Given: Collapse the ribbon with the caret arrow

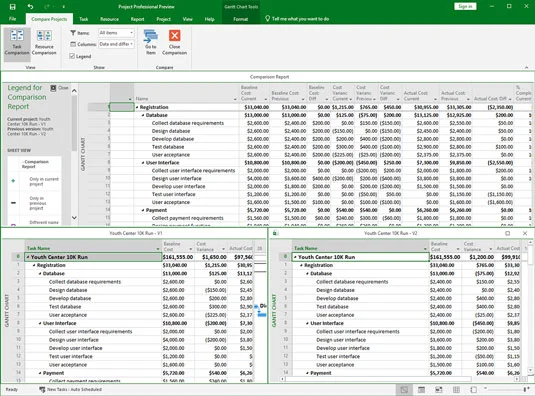Looking at the screenshot, I should click(526, 68).
